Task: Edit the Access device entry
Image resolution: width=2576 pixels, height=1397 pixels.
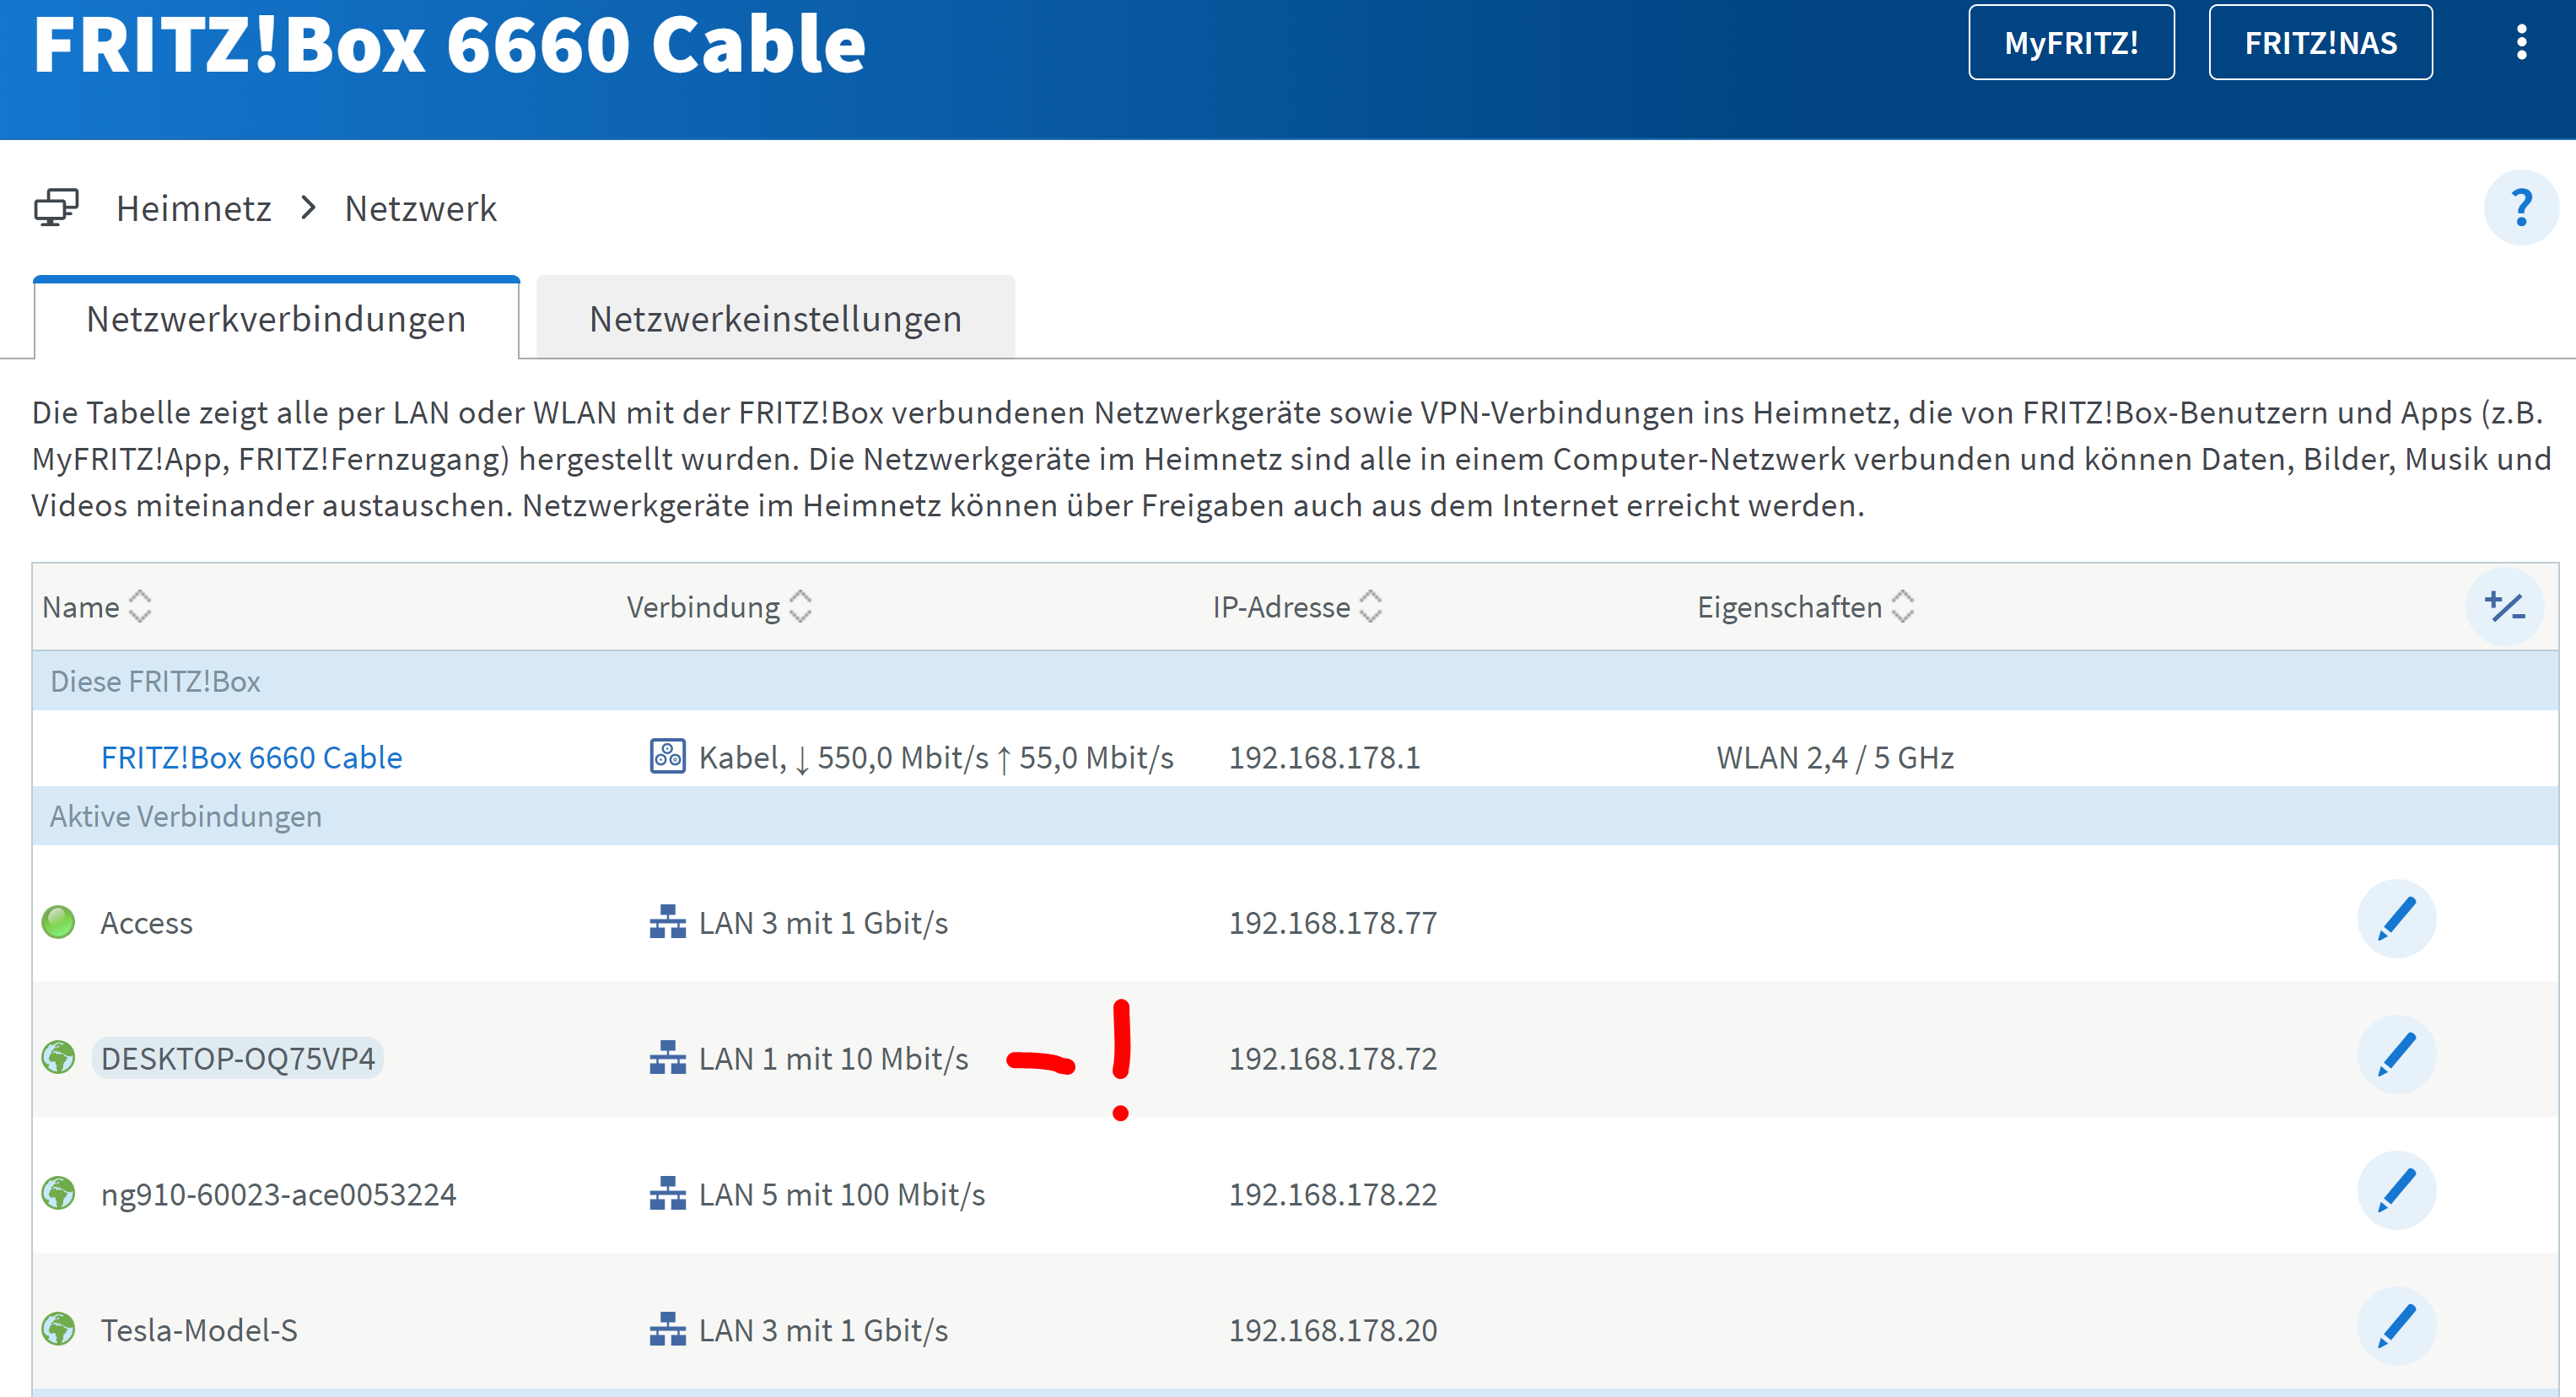Action: 2396,919
